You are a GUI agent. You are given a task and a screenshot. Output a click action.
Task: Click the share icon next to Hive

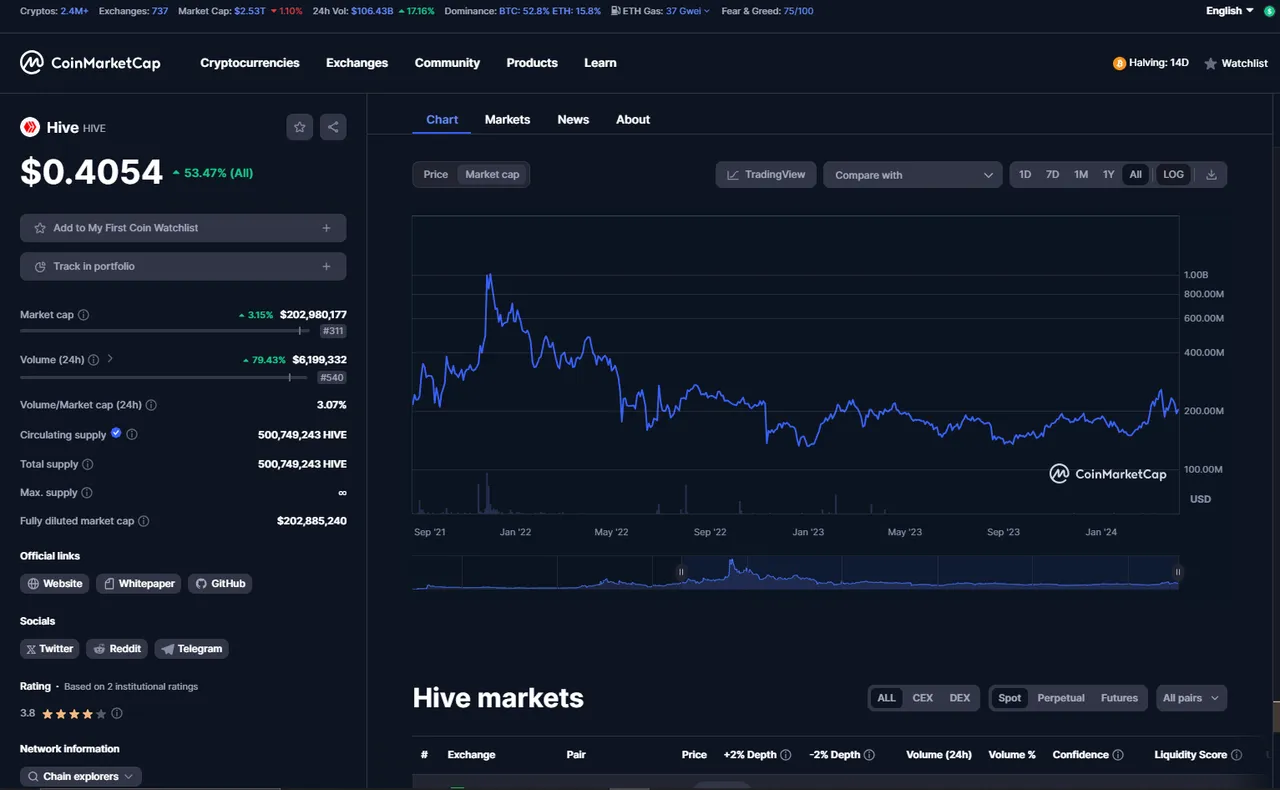[x=333, y=127]
